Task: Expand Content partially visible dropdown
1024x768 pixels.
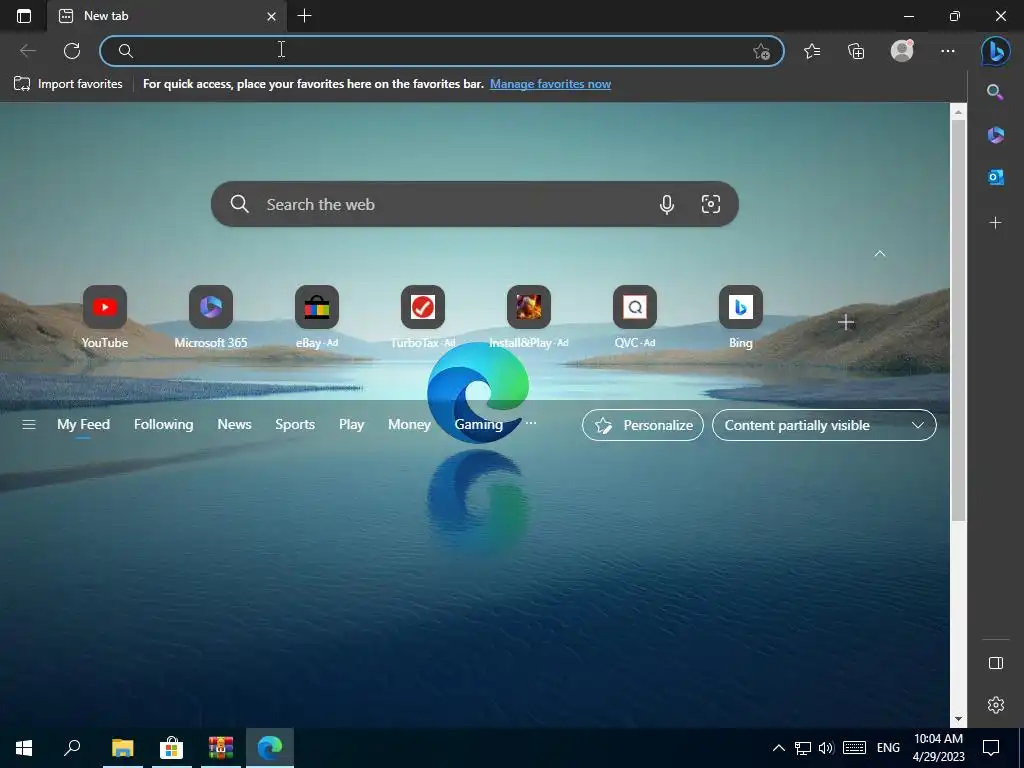Action: click(x=824, y=425)
